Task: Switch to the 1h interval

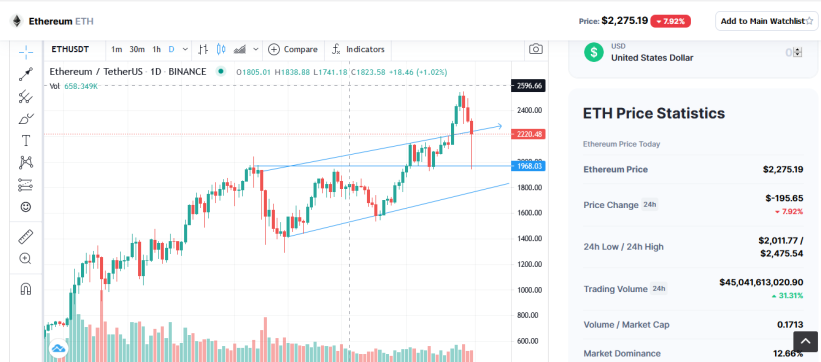Action: tap(157, 49)
